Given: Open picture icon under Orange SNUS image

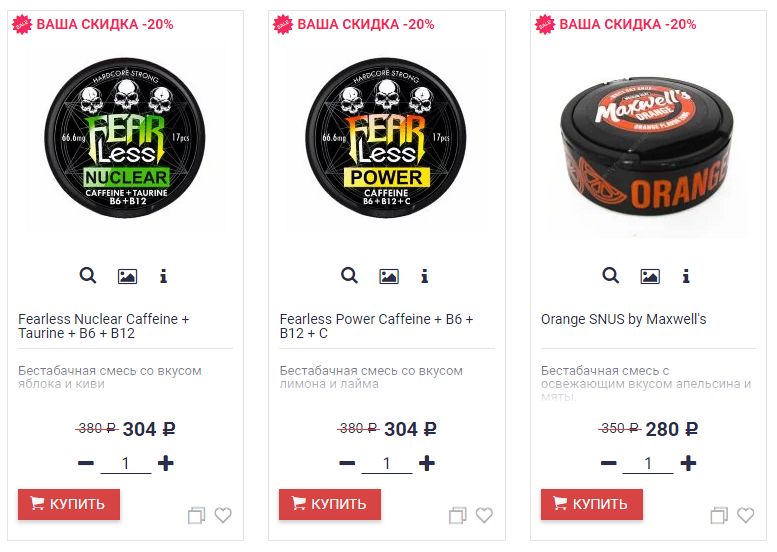Looking at the screenshot, I should [650, 276].
